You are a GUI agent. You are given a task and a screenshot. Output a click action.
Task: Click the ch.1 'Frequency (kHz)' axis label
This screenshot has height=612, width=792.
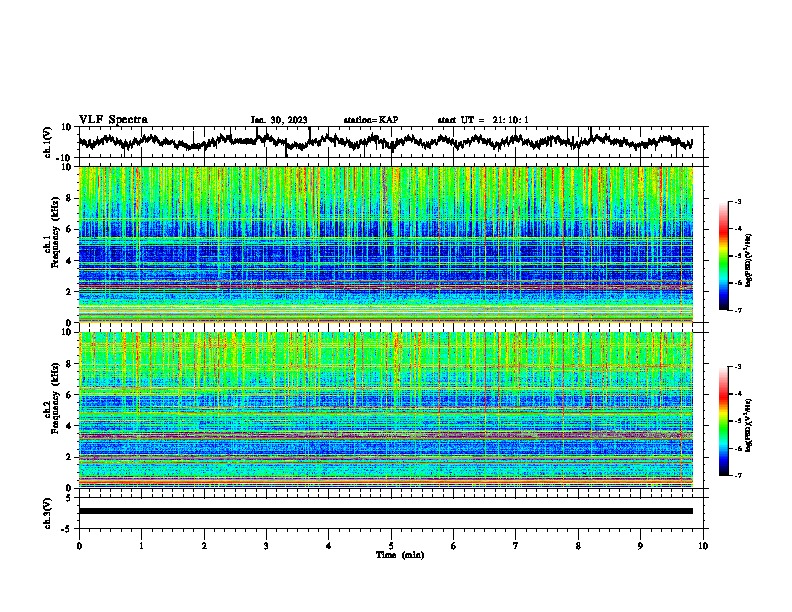pyautogui.click(x=55, y=232)
